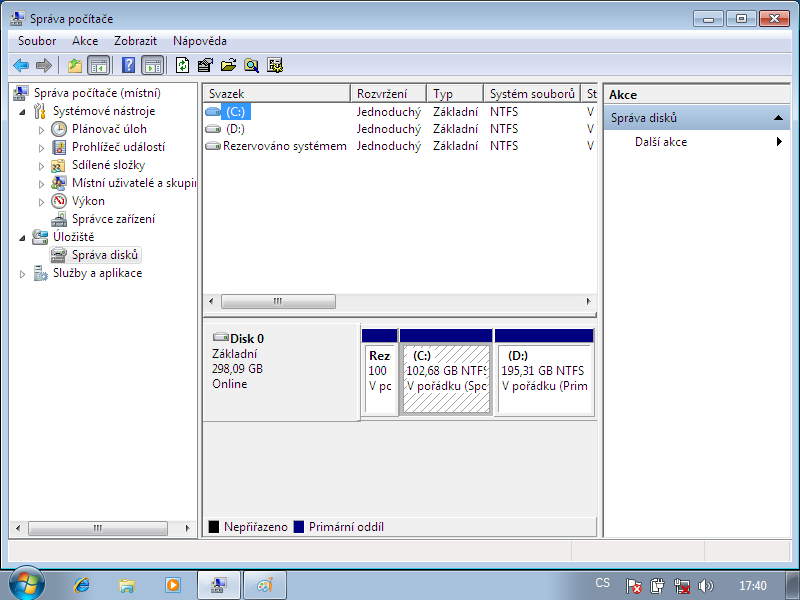Click the settings list toolbar icon
800x600 pixels.
[x=274, y=65]
